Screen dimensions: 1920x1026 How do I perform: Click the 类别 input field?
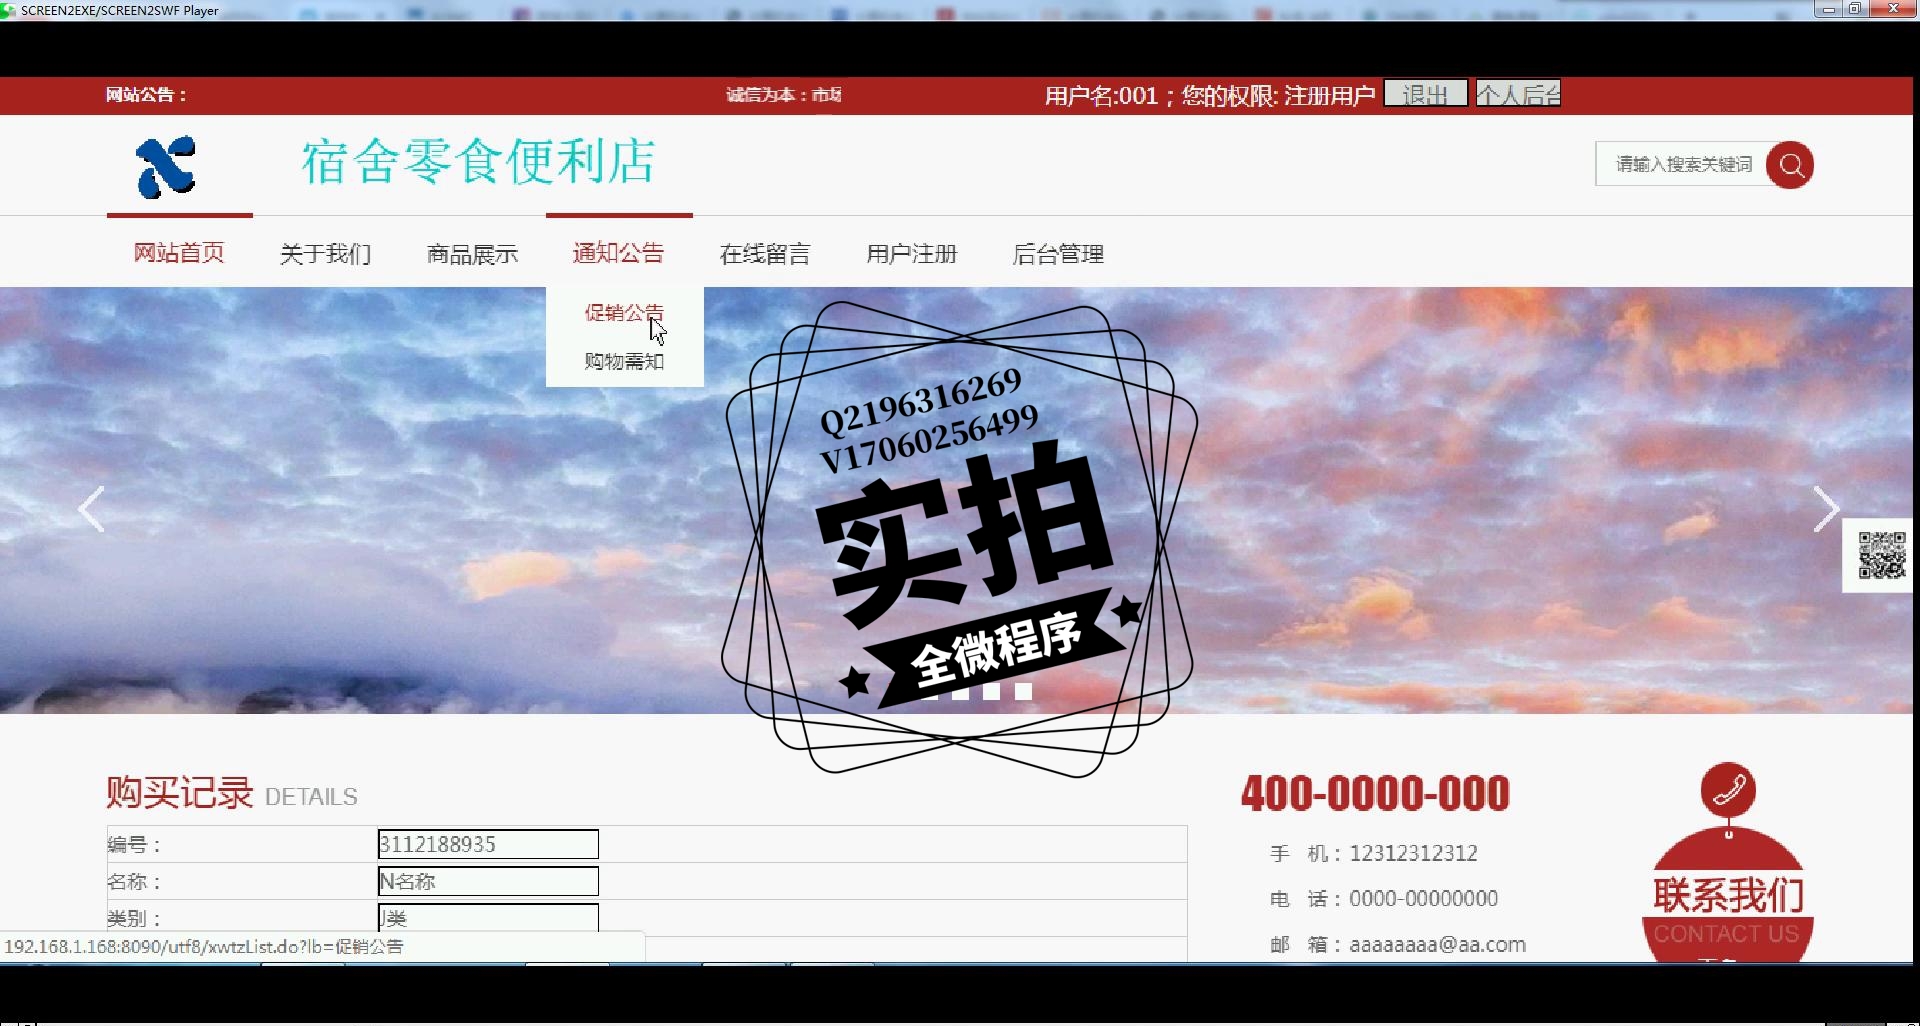click(x=488, y=917)
